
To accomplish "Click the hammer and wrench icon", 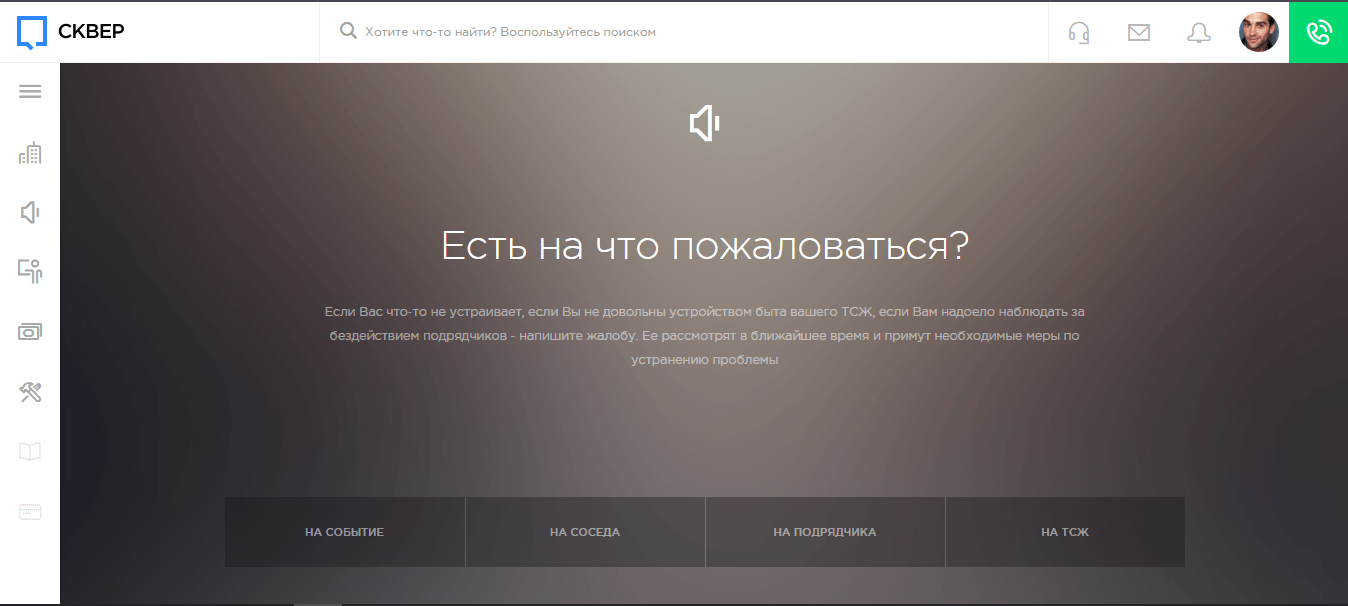I will tap(30, 392).
